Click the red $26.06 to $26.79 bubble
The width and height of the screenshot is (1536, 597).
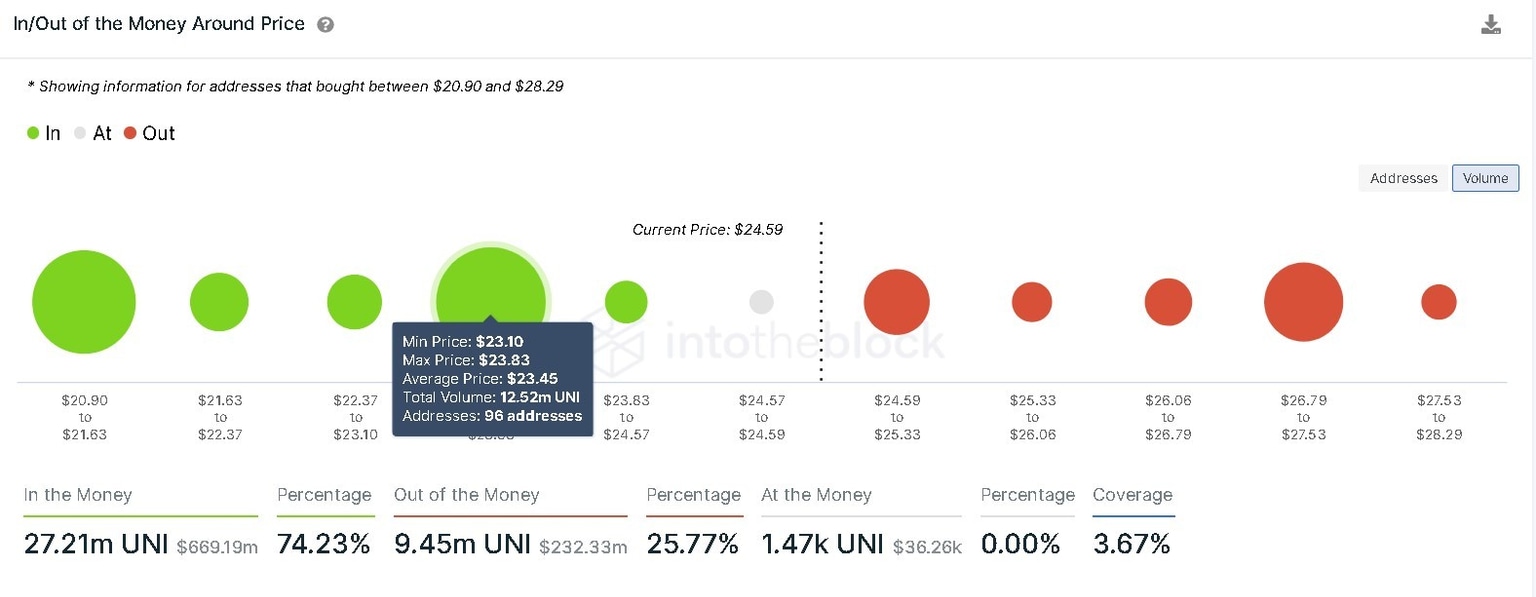(1168, 302)
